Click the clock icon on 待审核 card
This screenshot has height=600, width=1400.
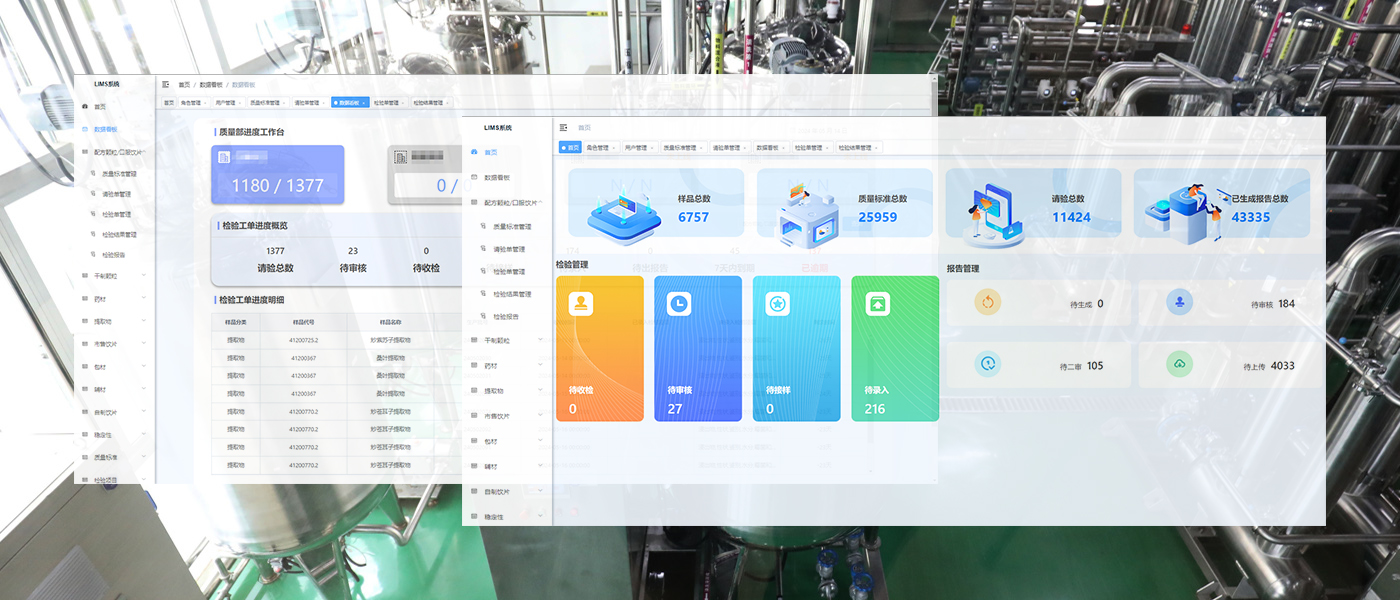coord(679,304)
